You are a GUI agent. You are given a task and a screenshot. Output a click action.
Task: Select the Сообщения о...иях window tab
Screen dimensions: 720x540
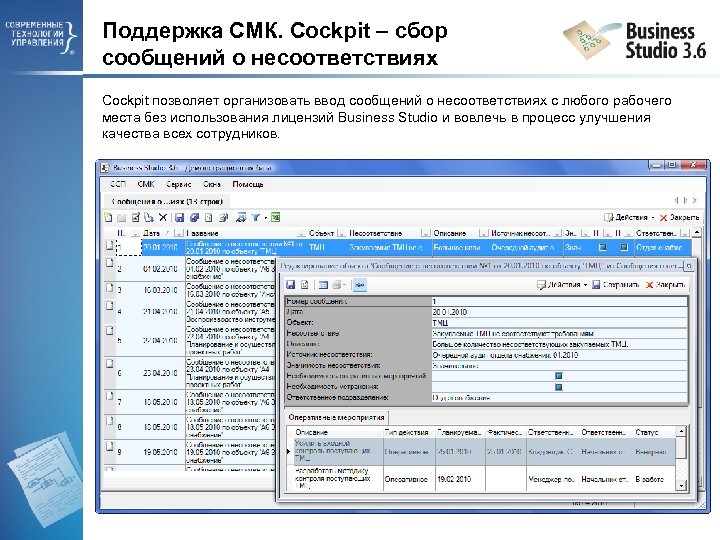[x=167, y=201]
